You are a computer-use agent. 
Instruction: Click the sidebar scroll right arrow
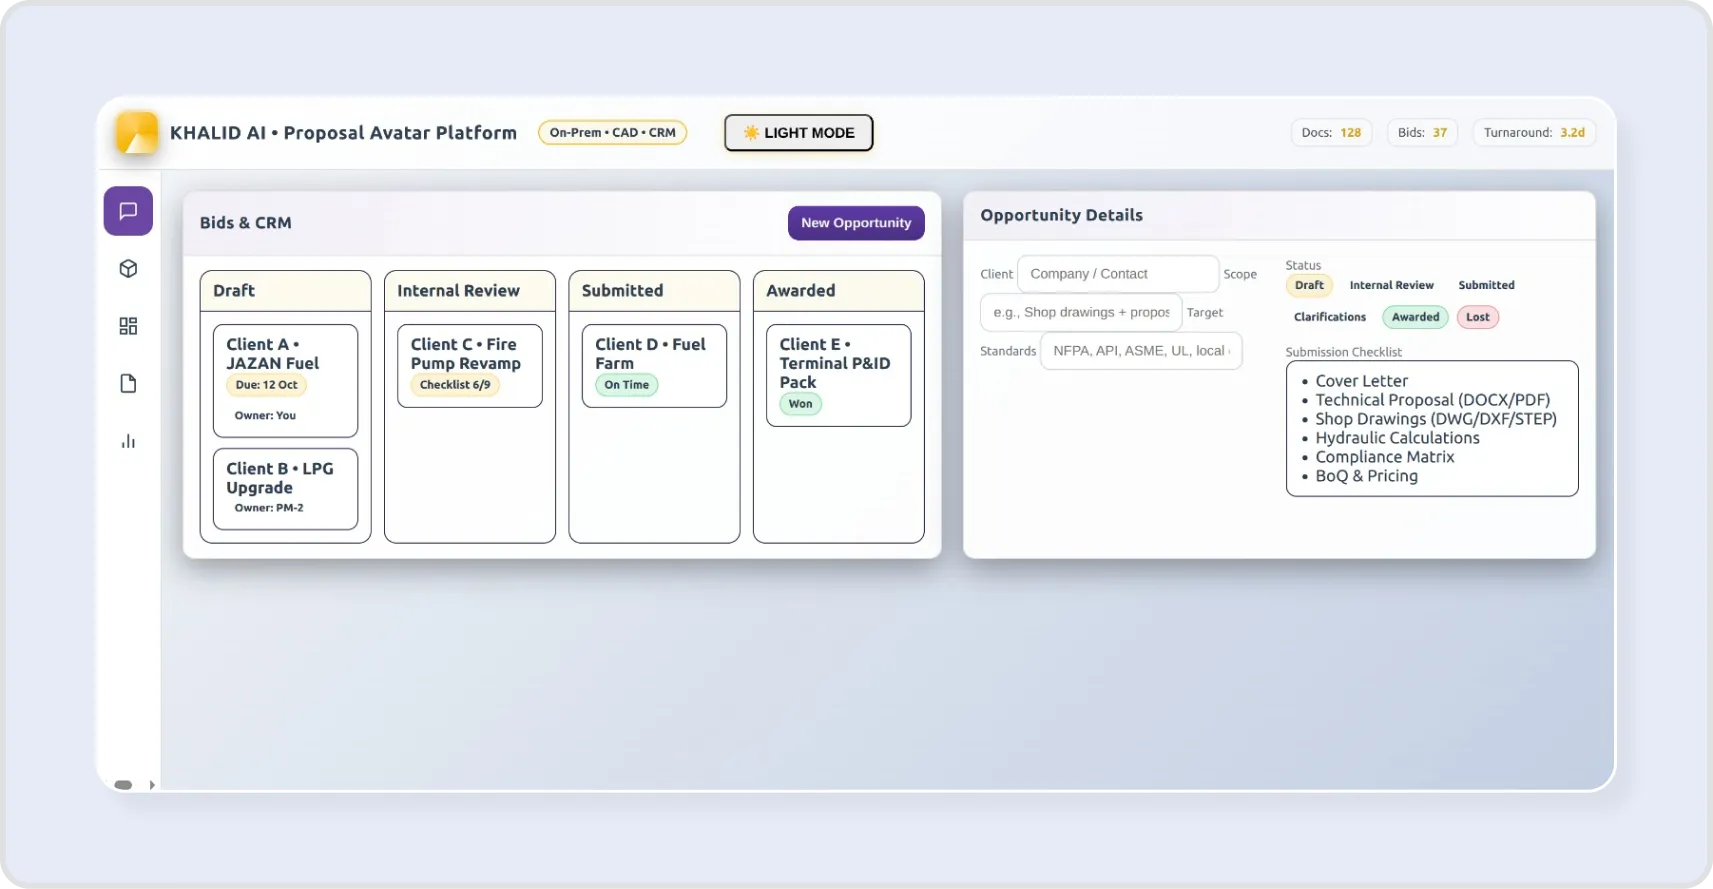point(152,785)
